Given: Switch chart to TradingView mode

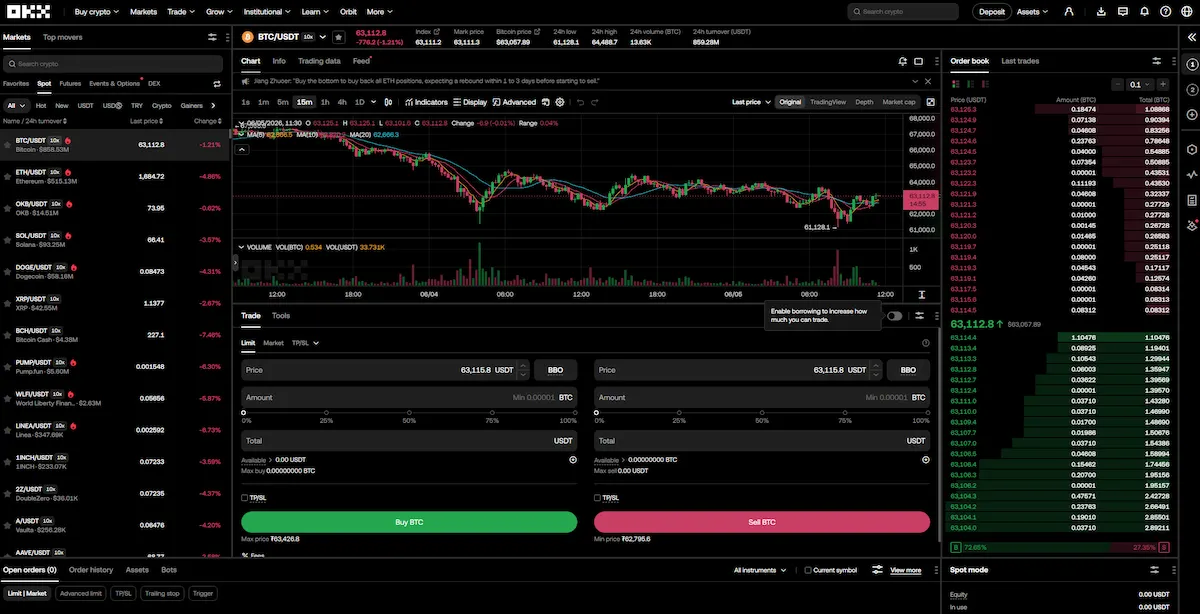Looking at the screenshot, I should [827, 102].
